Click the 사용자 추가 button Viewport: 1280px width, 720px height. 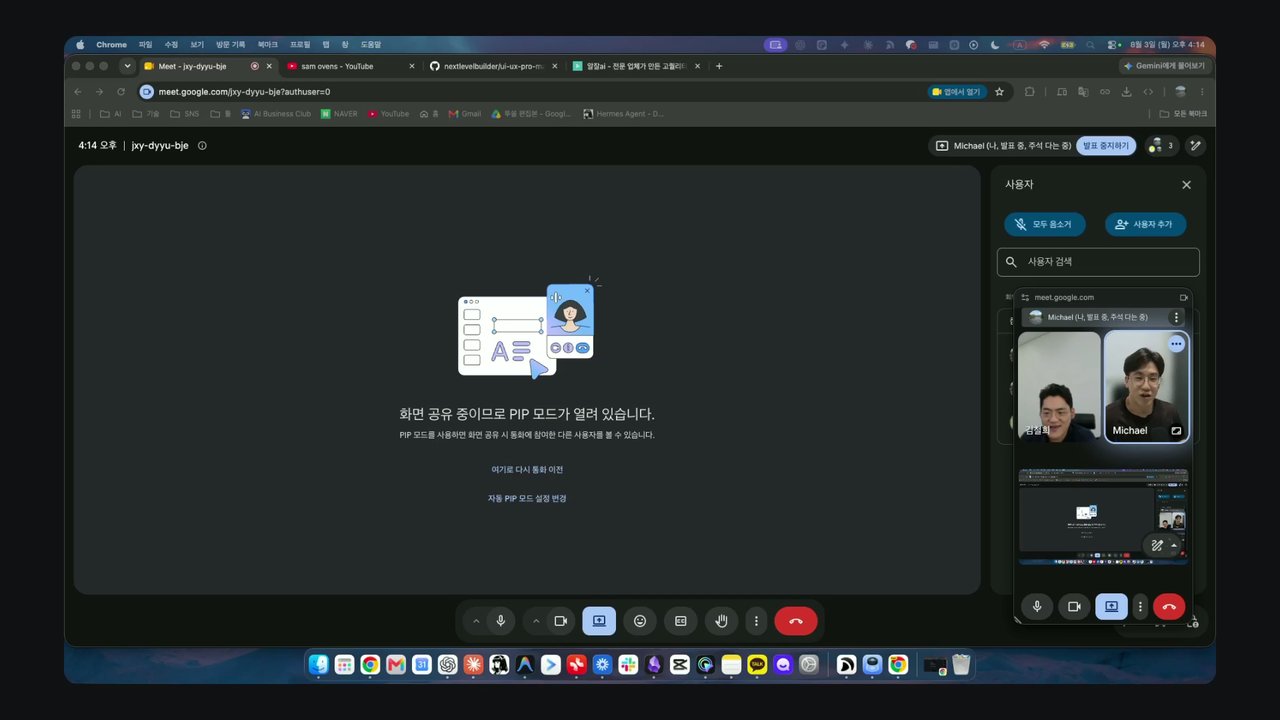tap(1146, 225)
